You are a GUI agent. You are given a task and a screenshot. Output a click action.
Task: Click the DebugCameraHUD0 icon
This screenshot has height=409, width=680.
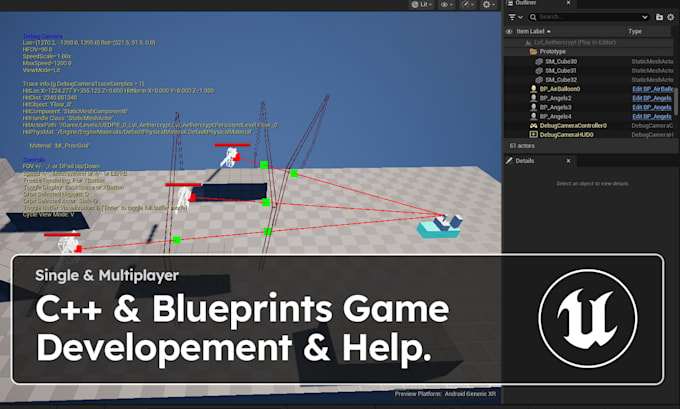click(x=534, y=134)
